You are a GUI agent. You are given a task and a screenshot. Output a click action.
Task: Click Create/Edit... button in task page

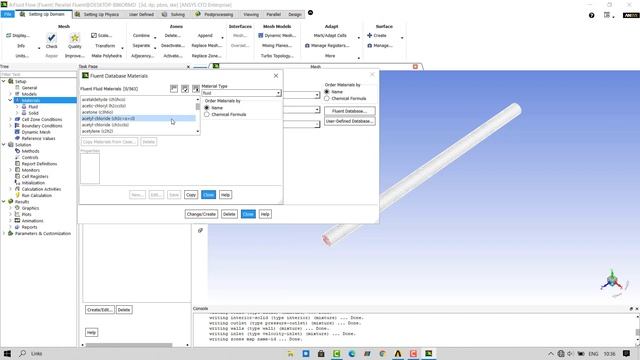100,310
